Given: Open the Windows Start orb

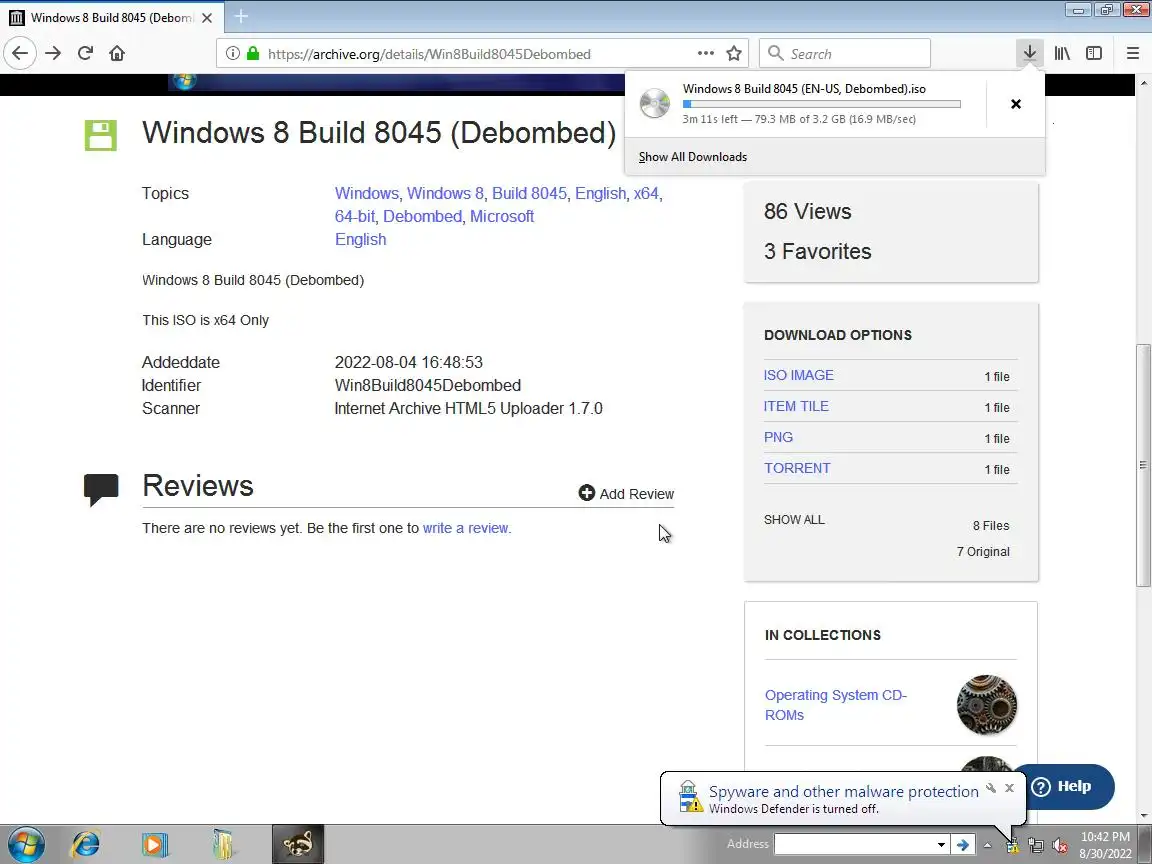Looking at the screenshot, I should pyautogui.click(x=26, y=844).
